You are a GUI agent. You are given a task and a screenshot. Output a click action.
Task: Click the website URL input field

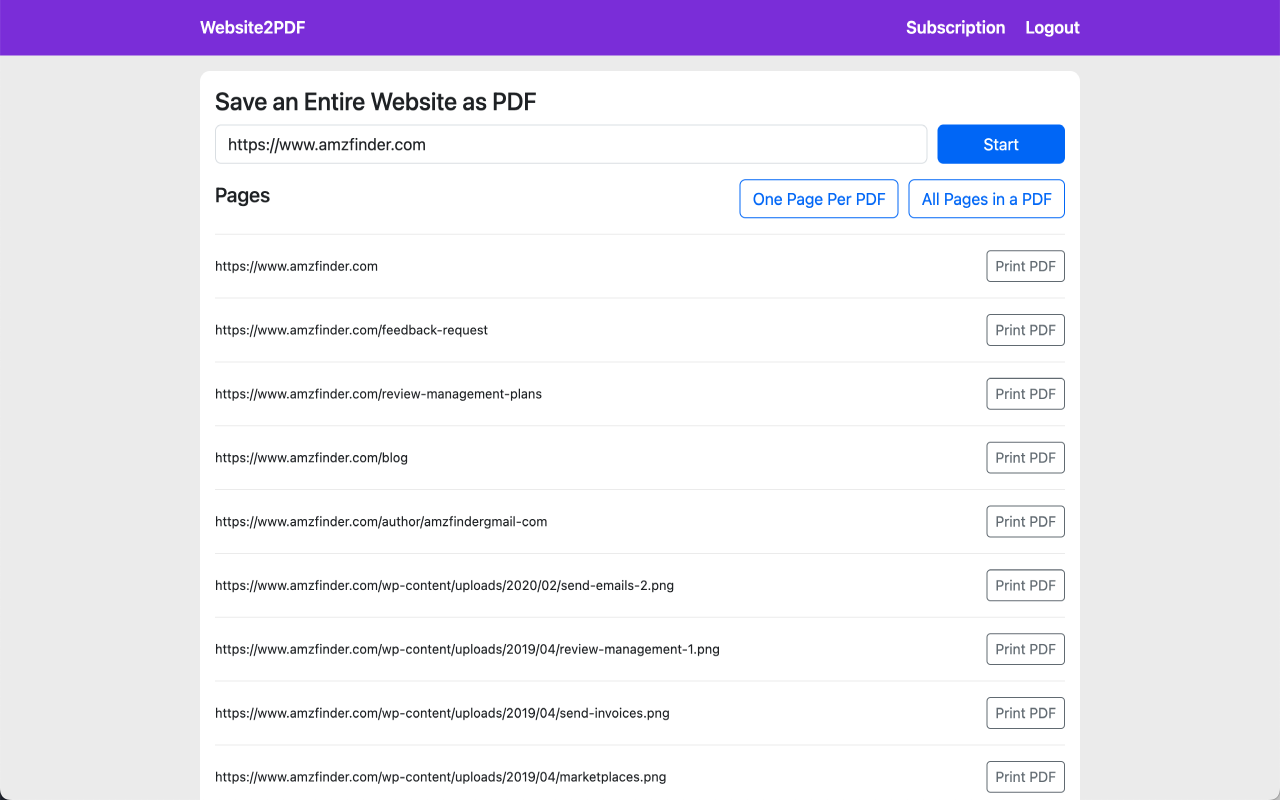tap(570, 143)
